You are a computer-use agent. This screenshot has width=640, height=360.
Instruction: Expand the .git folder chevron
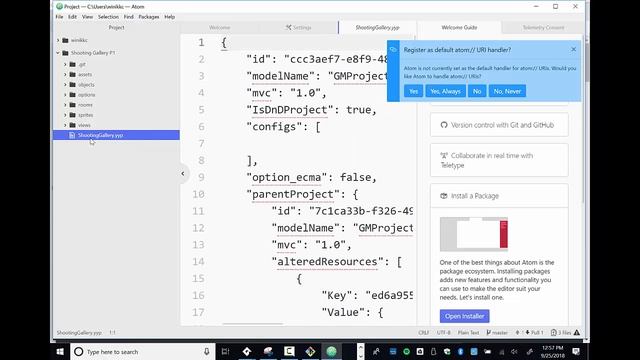(65, 64)
